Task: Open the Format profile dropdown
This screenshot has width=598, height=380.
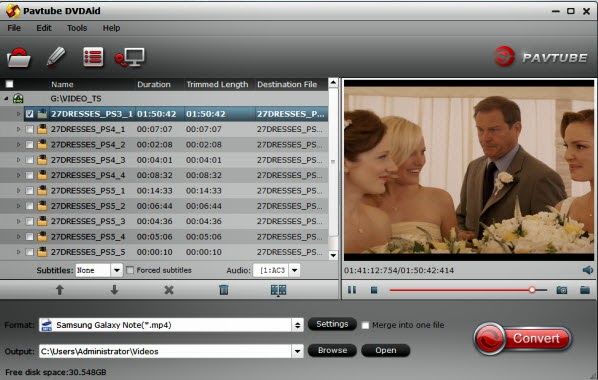Action: tap(297, 325)
